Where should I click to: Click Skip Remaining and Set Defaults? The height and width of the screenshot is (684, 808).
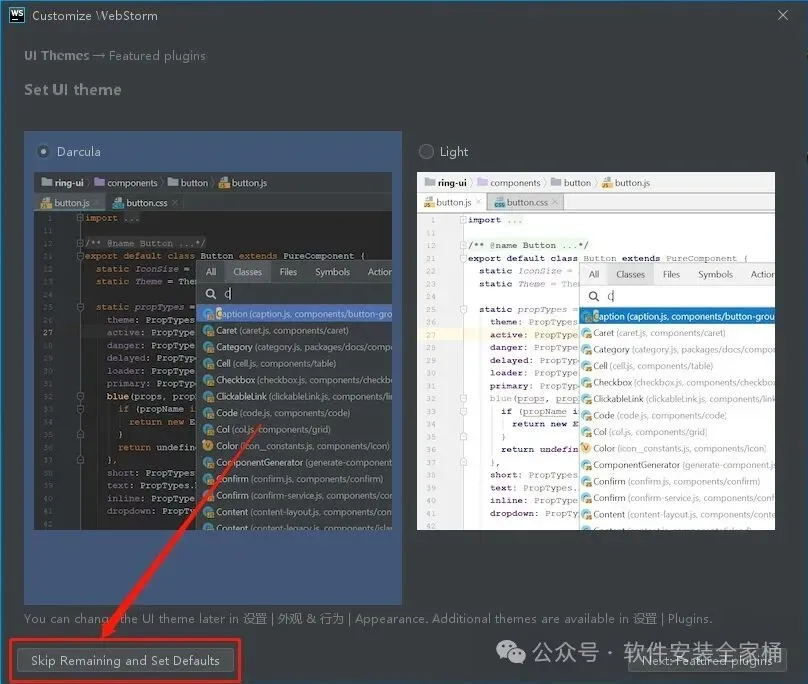125,660
